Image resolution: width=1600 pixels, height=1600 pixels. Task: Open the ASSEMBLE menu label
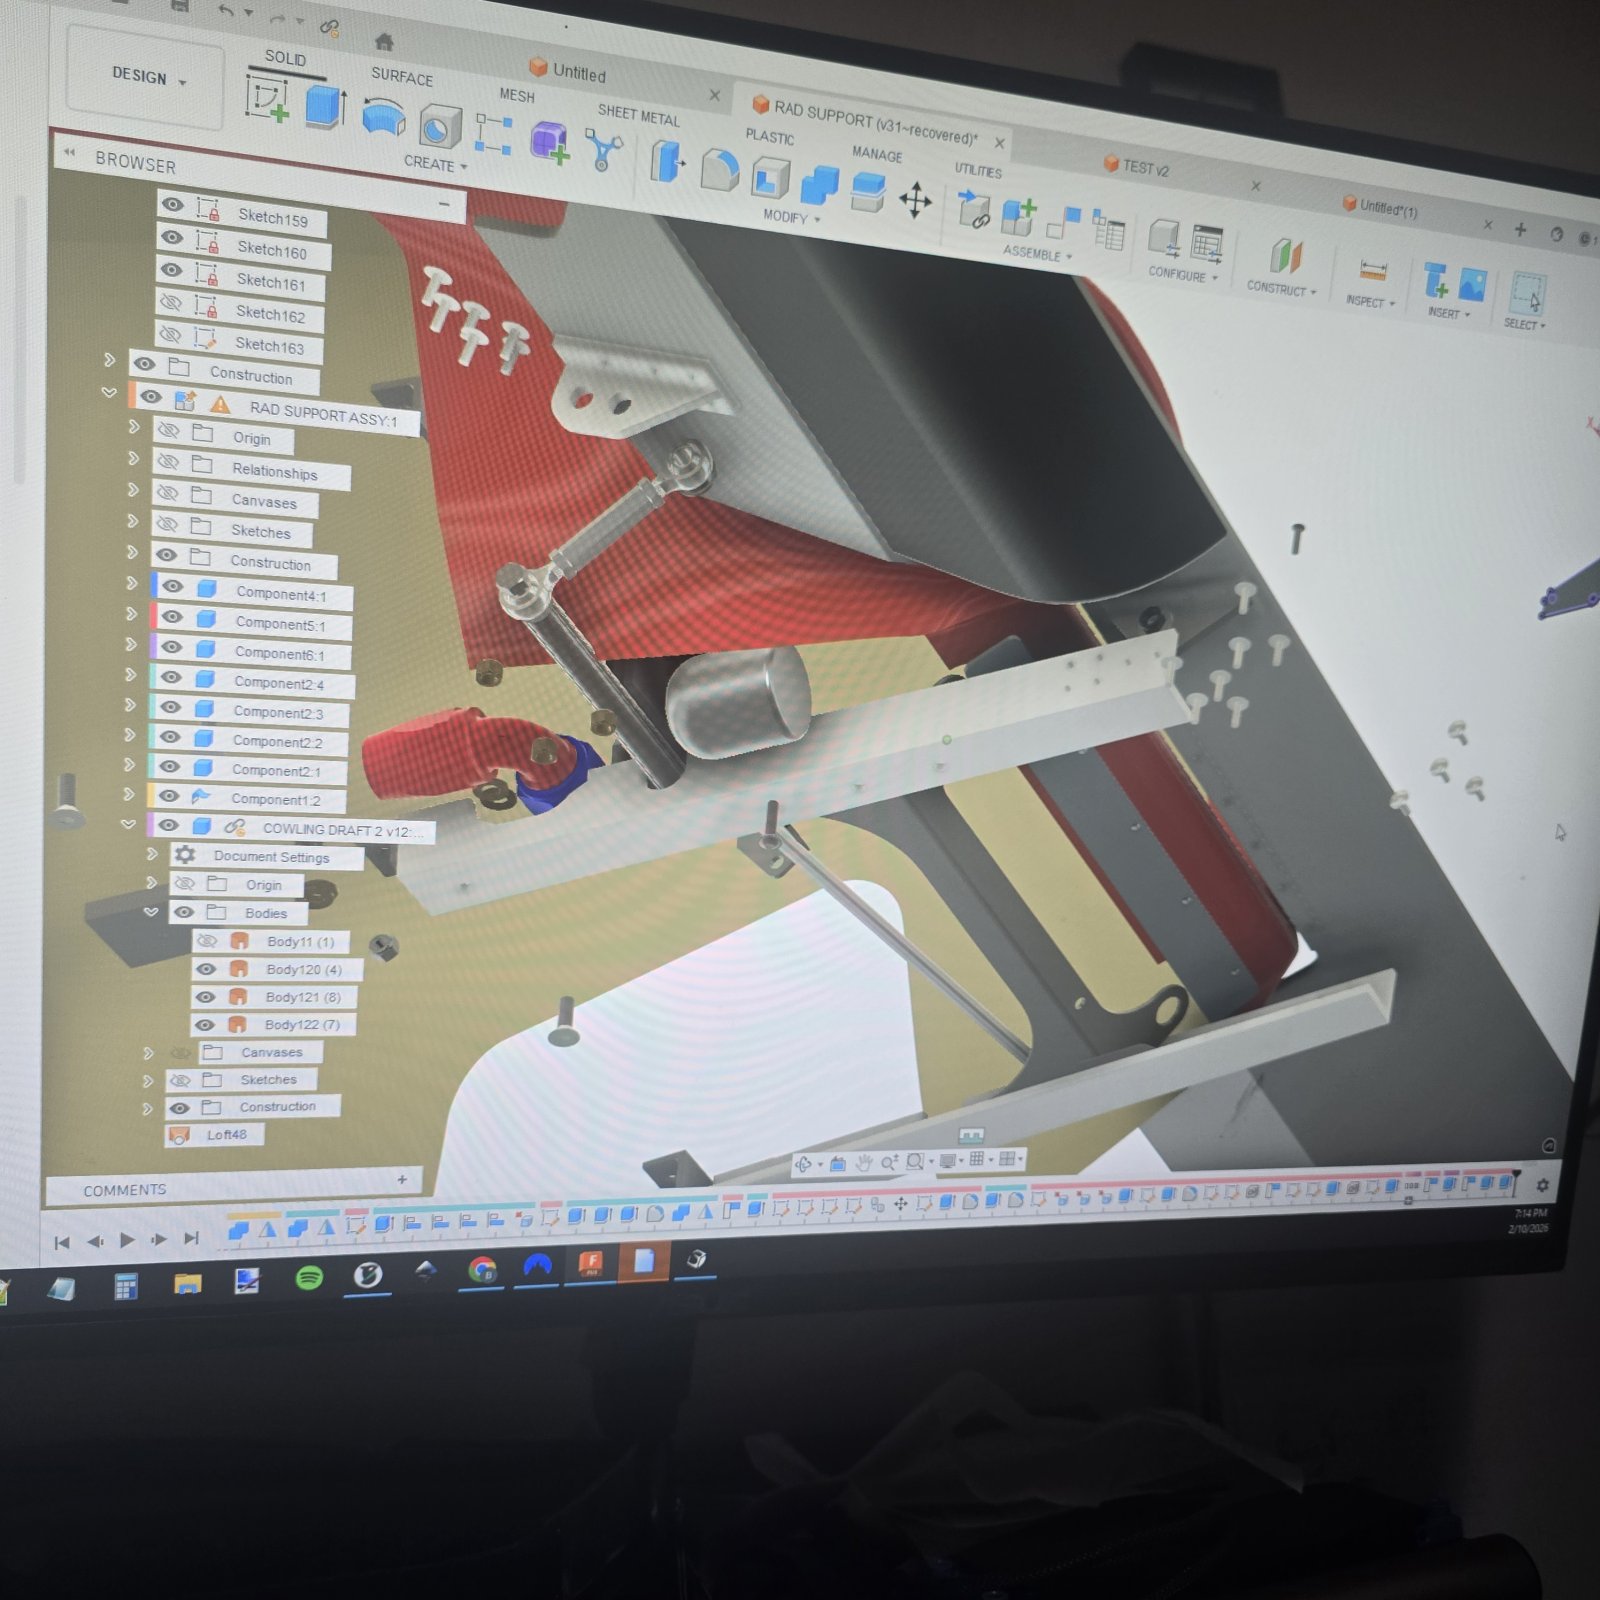pyautogui.click(x=1037, y=254)
